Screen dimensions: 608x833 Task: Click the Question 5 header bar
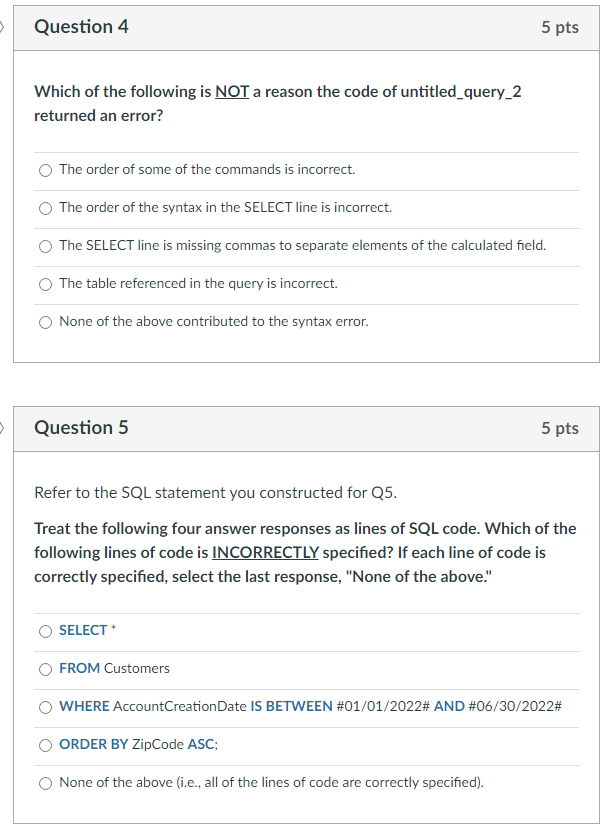point(300,428)
